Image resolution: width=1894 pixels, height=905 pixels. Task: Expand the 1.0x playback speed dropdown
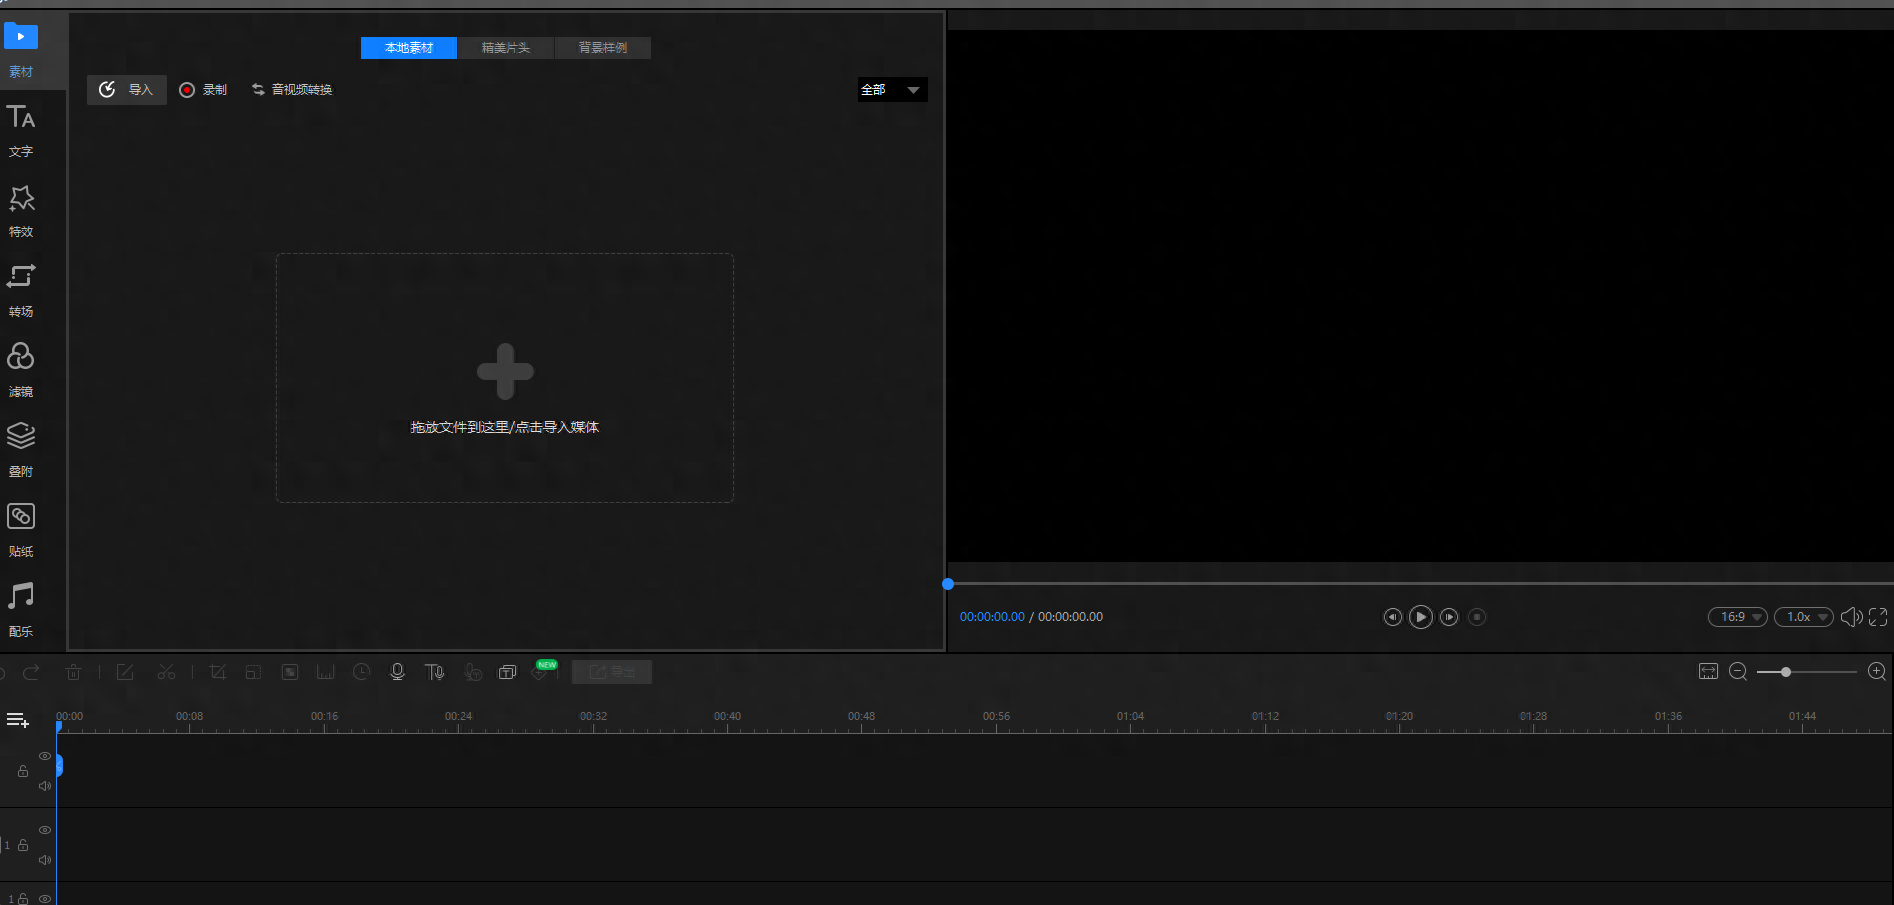1804,617
